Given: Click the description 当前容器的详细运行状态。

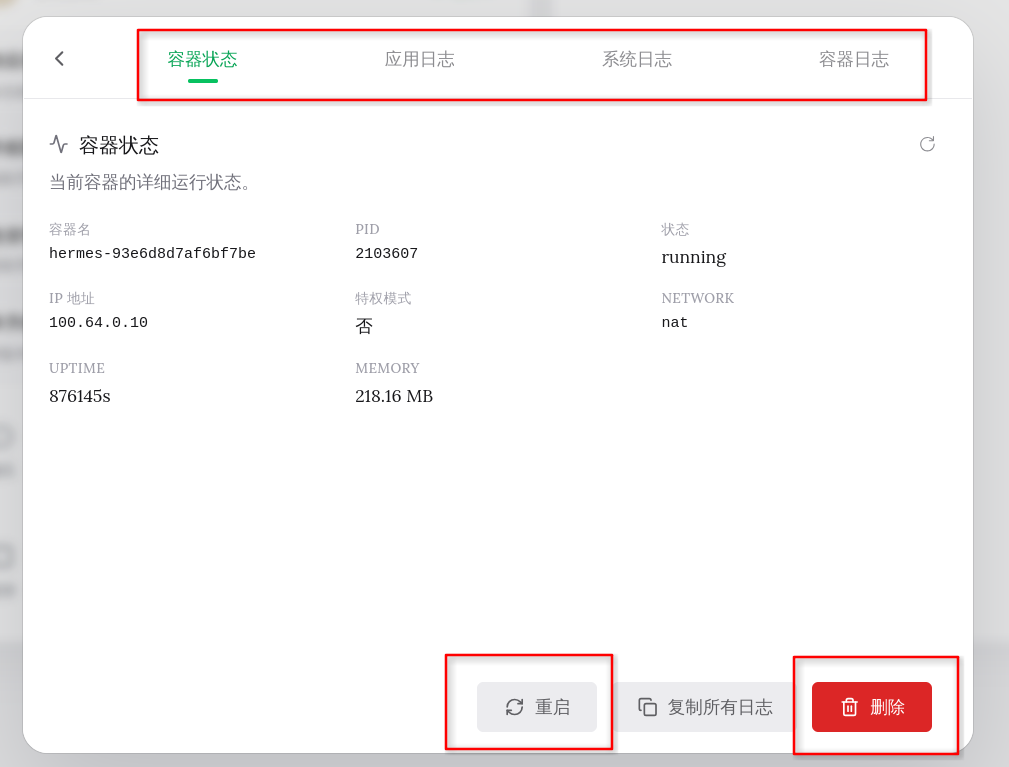Looking at the screenshot, I should (149, 183).
